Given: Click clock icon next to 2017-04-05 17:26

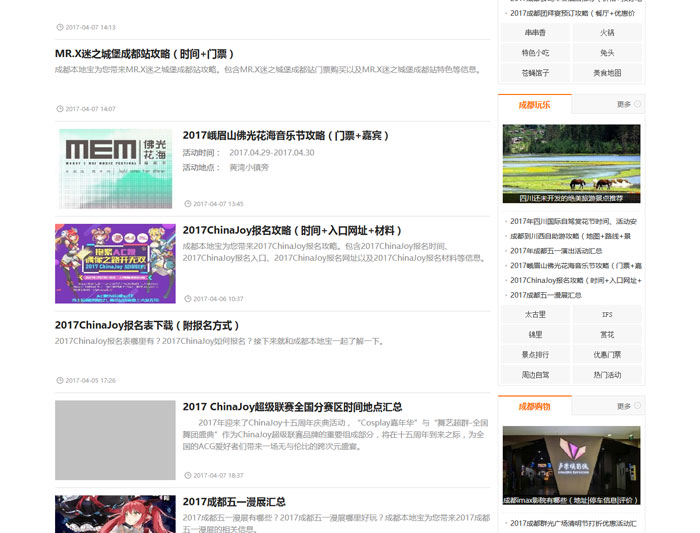Looking at the screenshot, I should [59, 380].
